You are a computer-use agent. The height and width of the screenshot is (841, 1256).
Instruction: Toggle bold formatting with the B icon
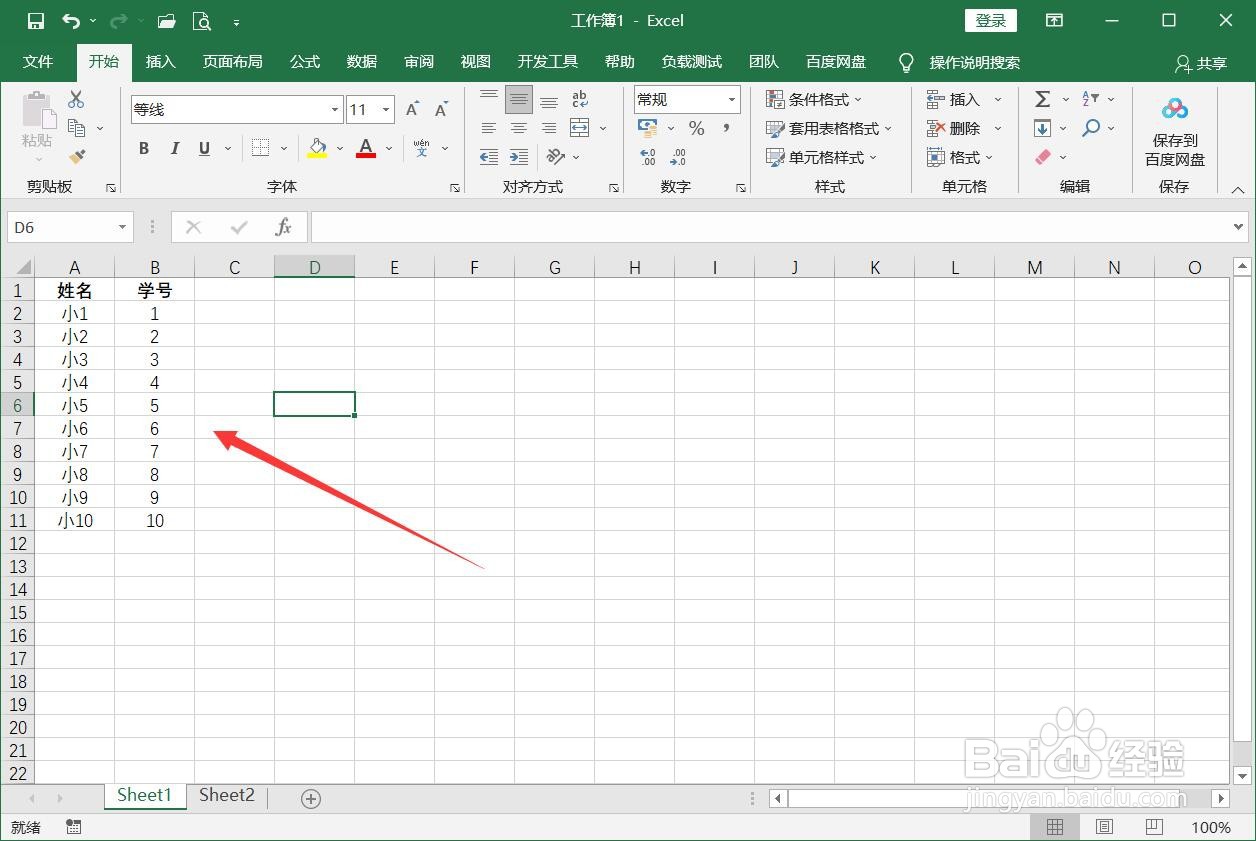click(x=143, y=148)
